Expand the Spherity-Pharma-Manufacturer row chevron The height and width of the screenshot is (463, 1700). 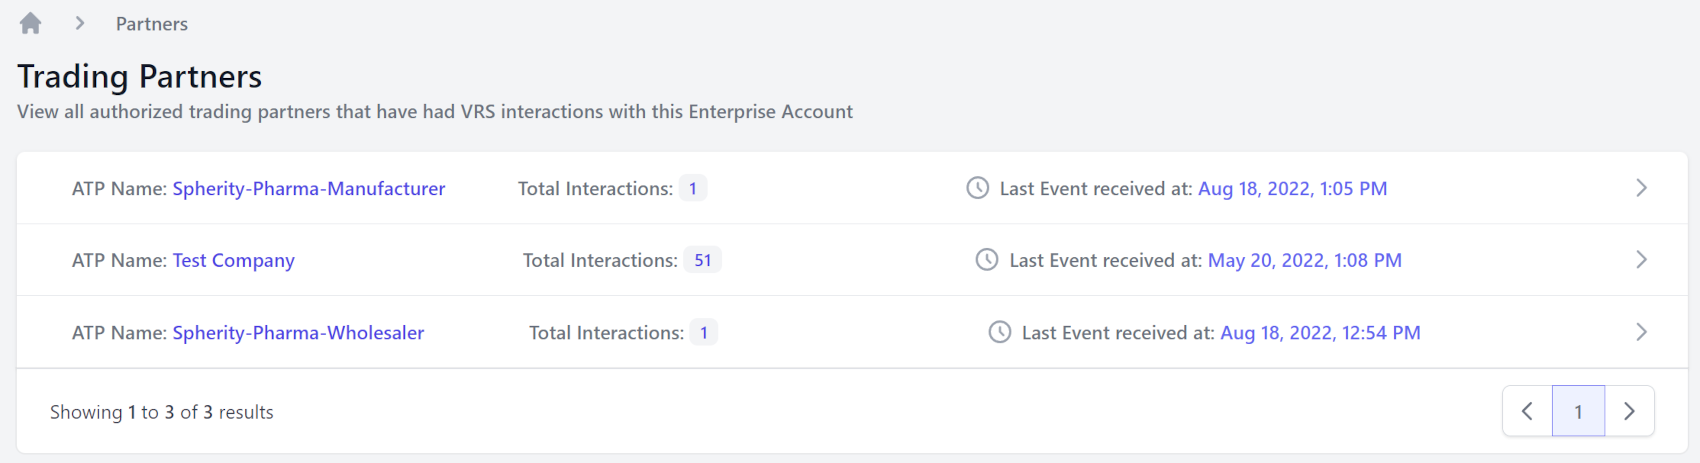[x=1641, y=188]
